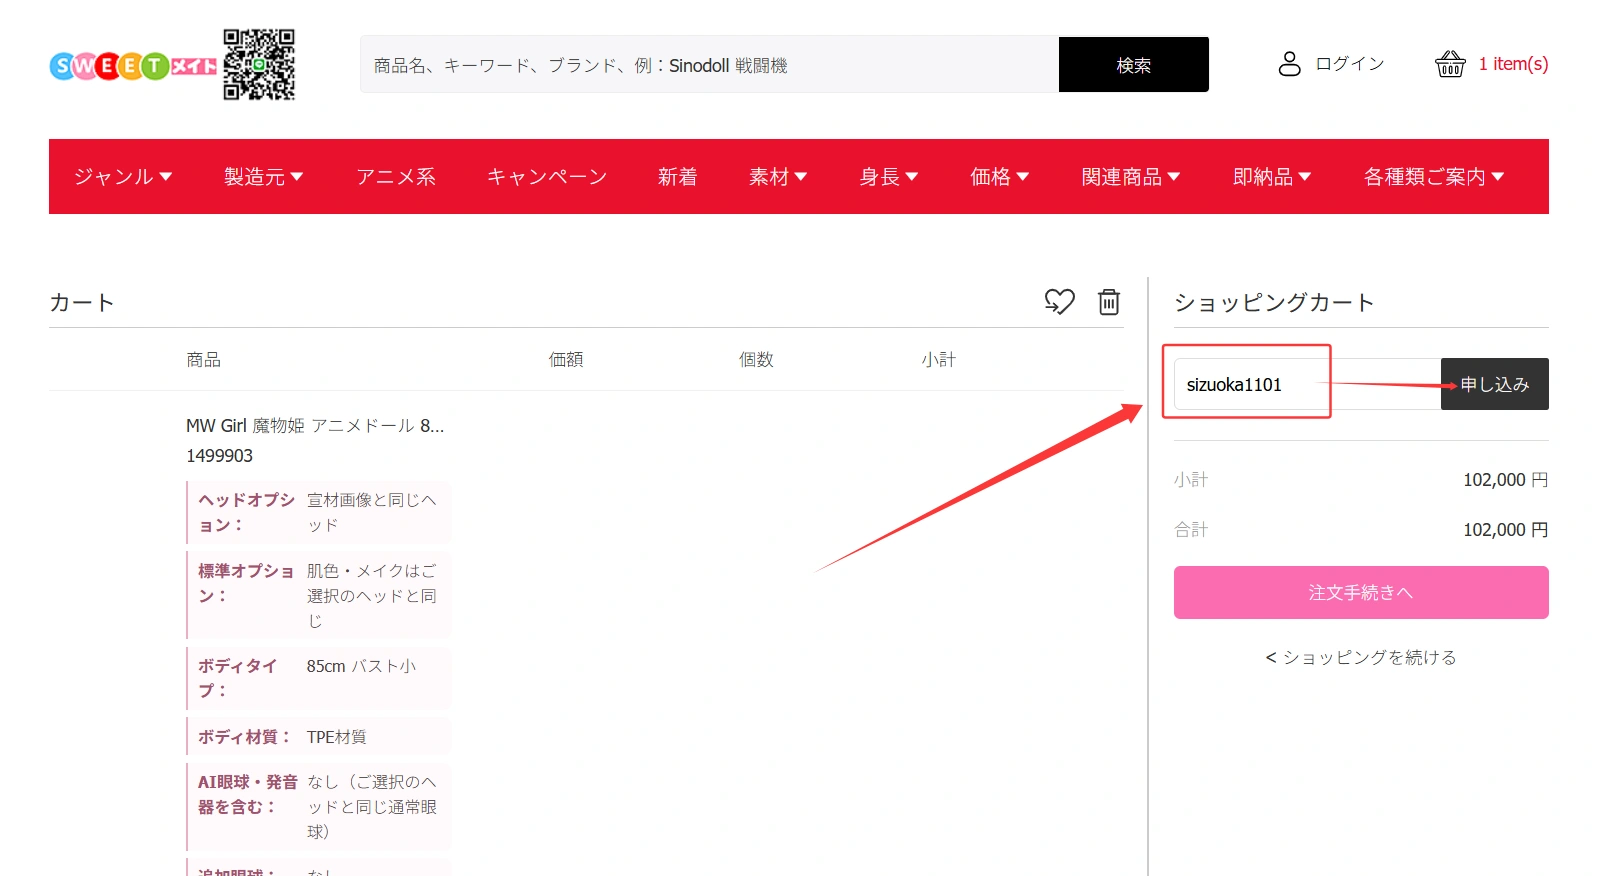
Task: Open the キャンペーン menu item
Action: coord(547,177)
